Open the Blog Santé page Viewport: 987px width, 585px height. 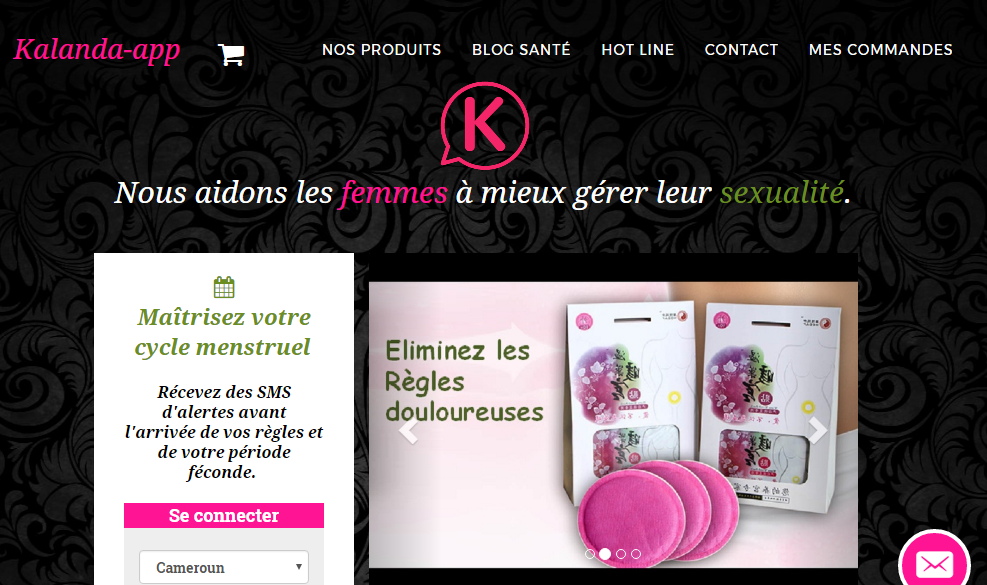521,50
